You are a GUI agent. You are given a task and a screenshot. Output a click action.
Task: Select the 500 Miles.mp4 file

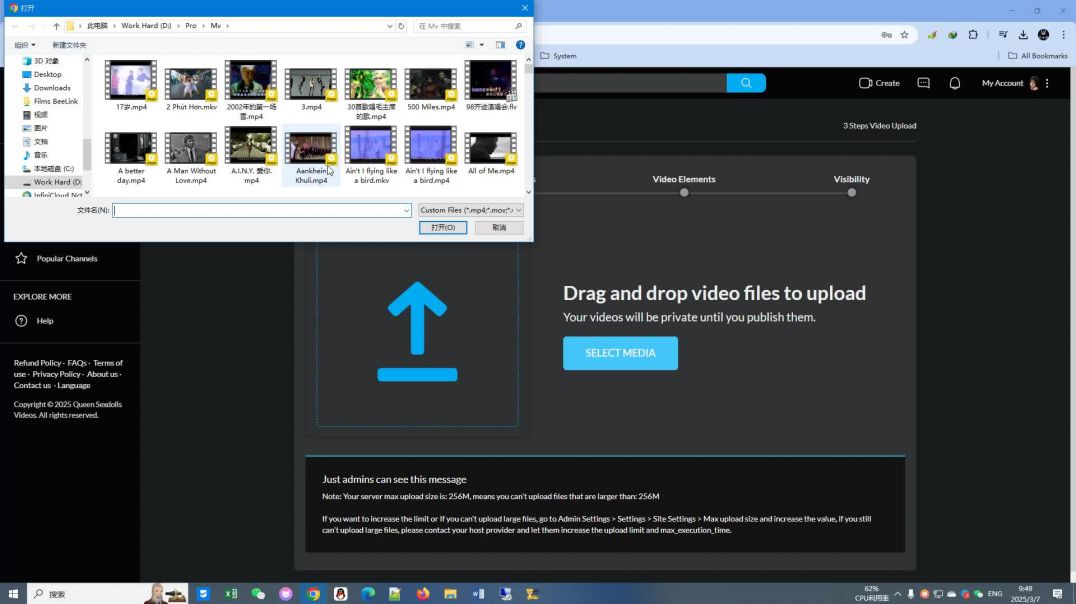[431, 89]
